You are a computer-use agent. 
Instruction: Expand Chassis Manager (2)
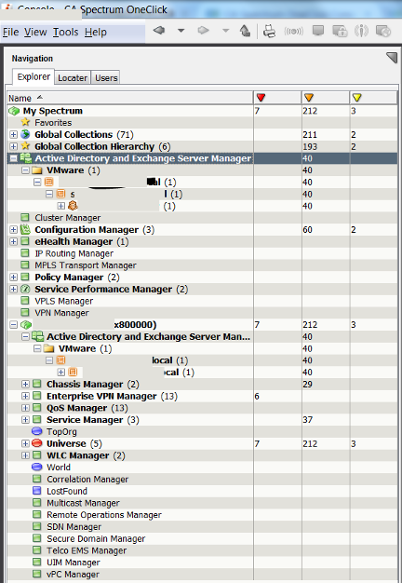(x=25, y=384)
